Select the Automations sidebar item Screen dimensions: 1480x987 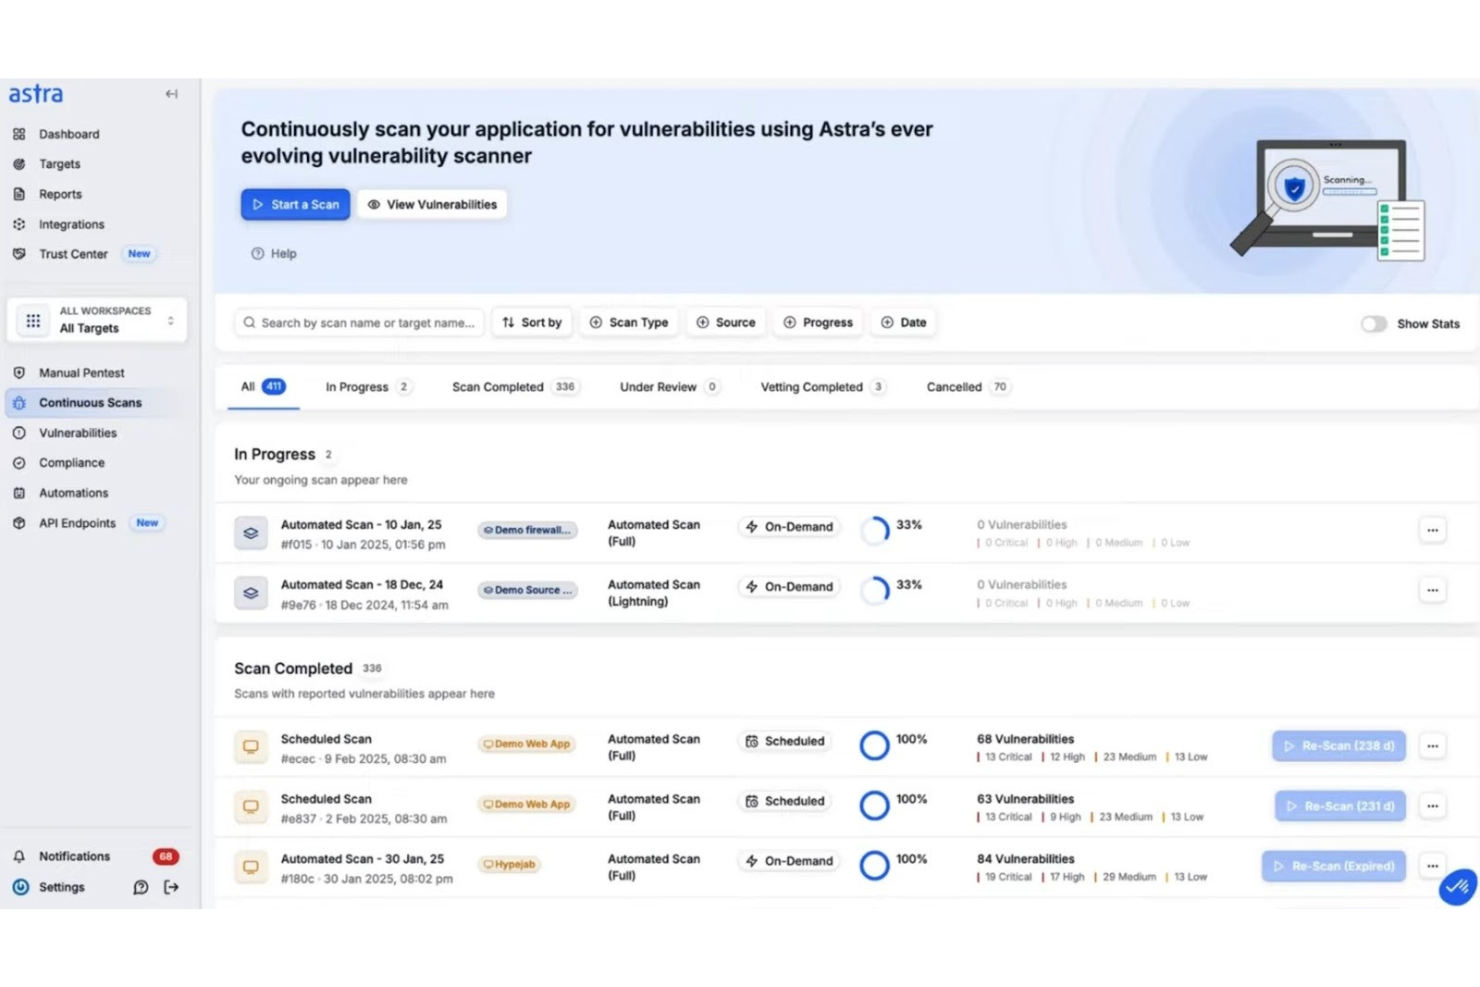pyautogui.click(x=73, y=492)
